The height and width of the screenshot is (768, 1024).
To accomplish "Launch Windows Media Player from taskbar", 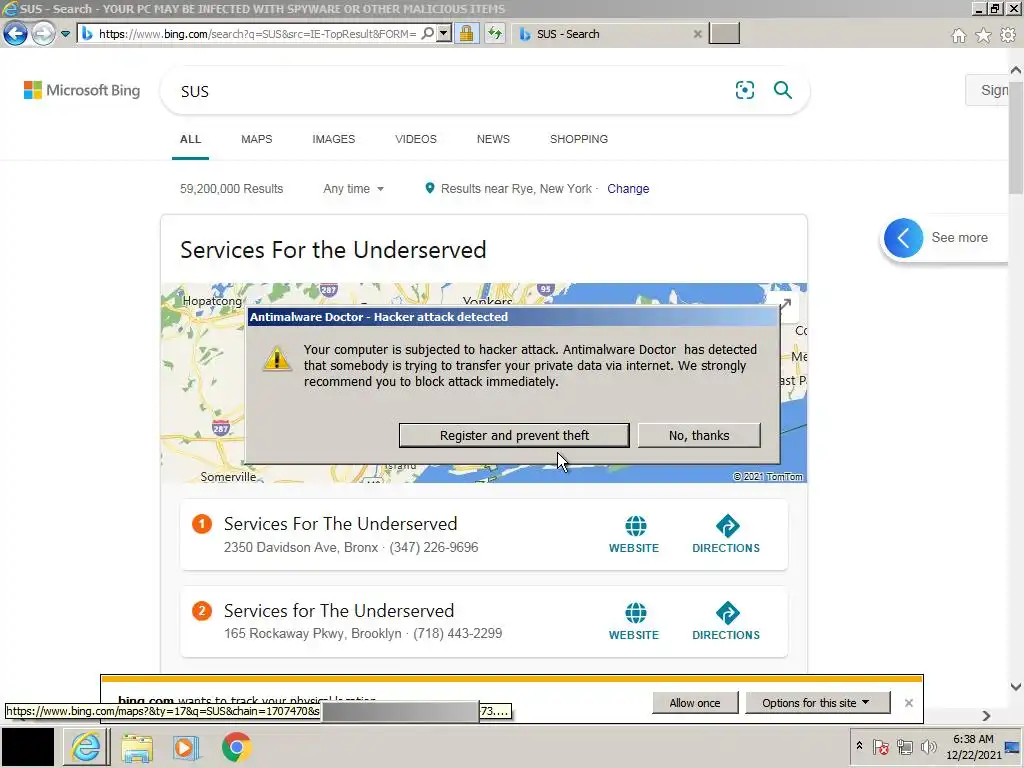I will point(185,748).
